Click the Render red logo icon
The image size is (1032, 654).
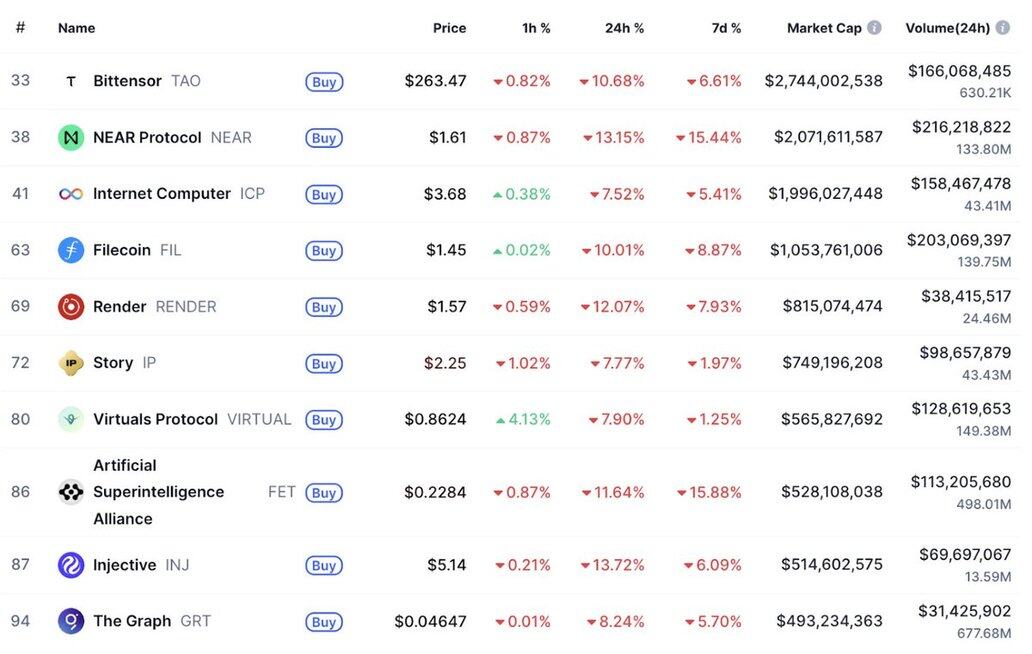tap(71, 307)
